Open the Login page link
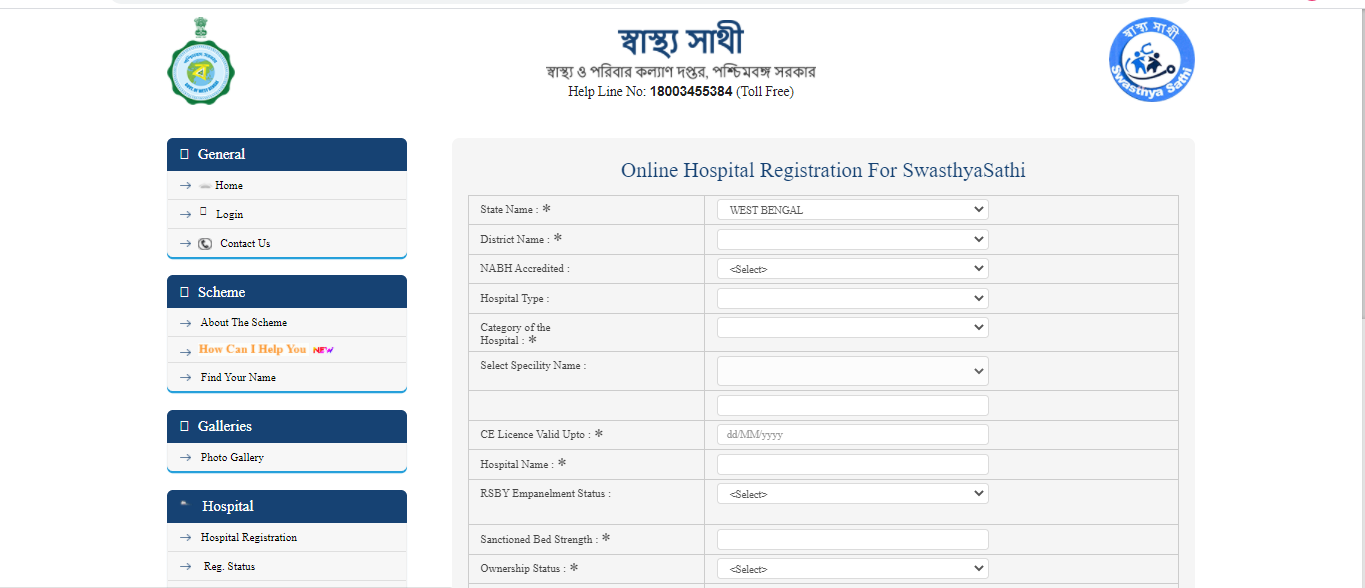Screen dimensions: 1365x588 coord(229,215)
